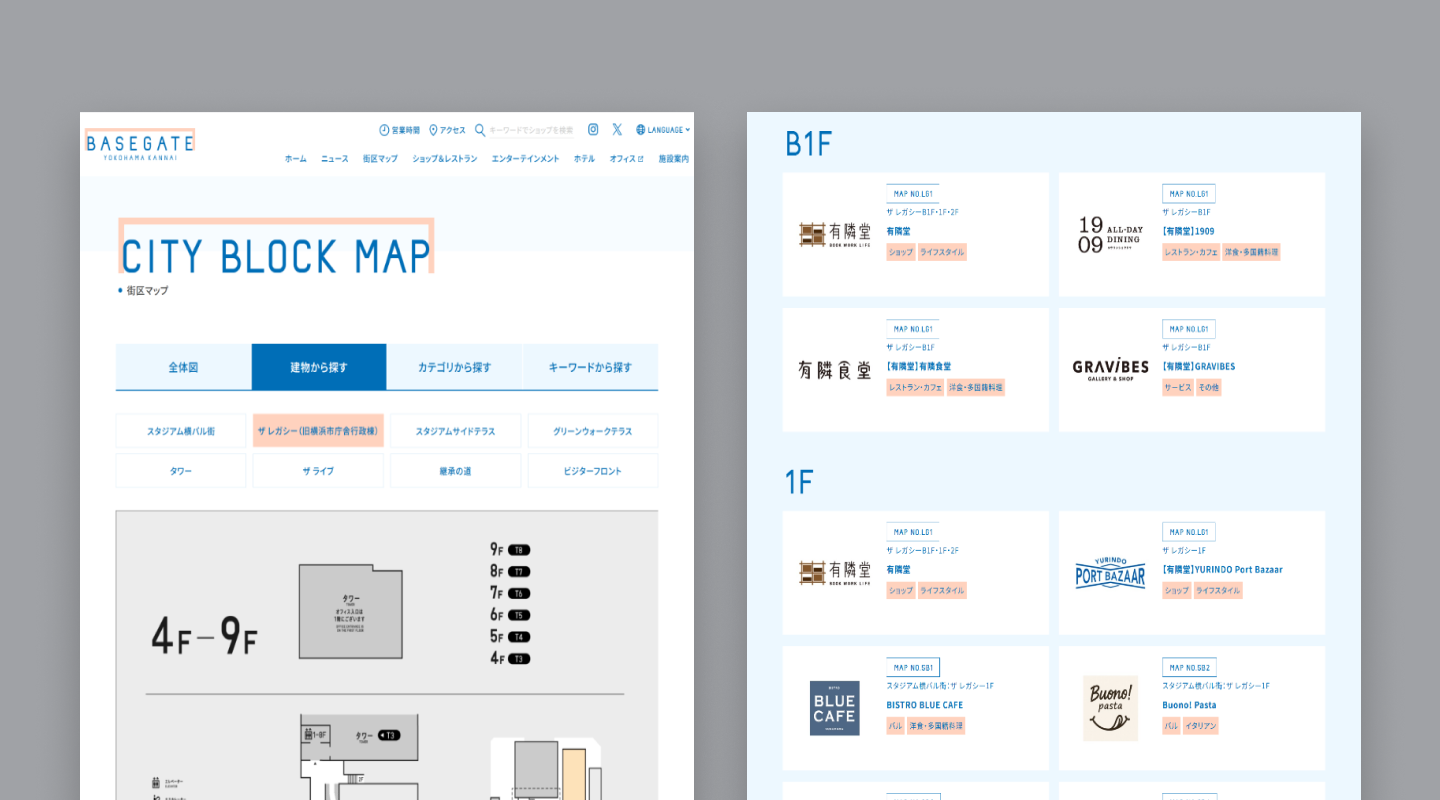Click the その他 tag on the GRAVIBES card

tap(1208, 387)
